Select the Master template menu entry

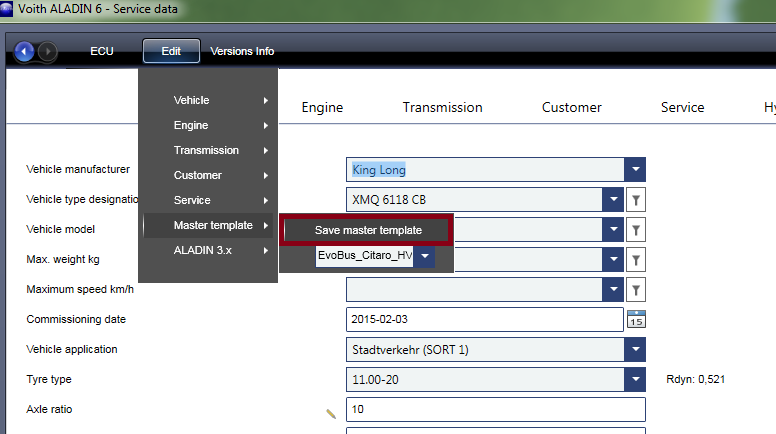(208, 225)
